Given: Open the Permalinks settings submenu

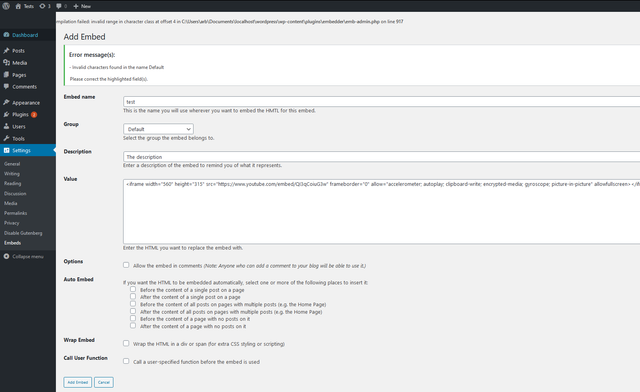Looking at the screenshot, I should [x=16, y=213].
